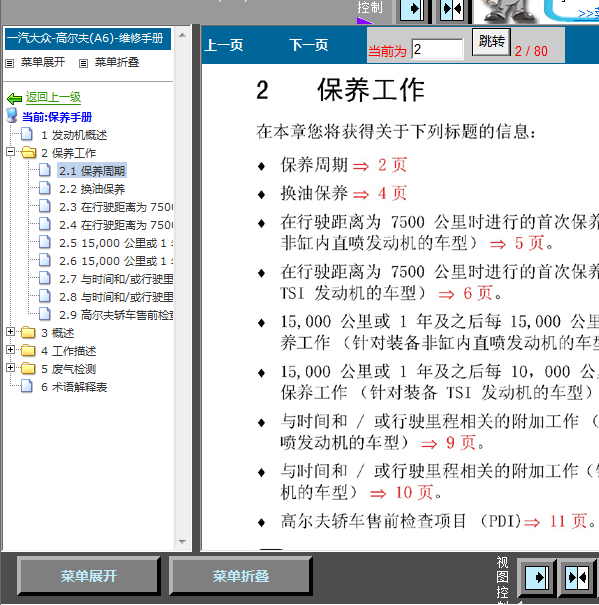Click page icon of item 2.4
The width and height of the screenshot is (599, 605).
[45, 224]
